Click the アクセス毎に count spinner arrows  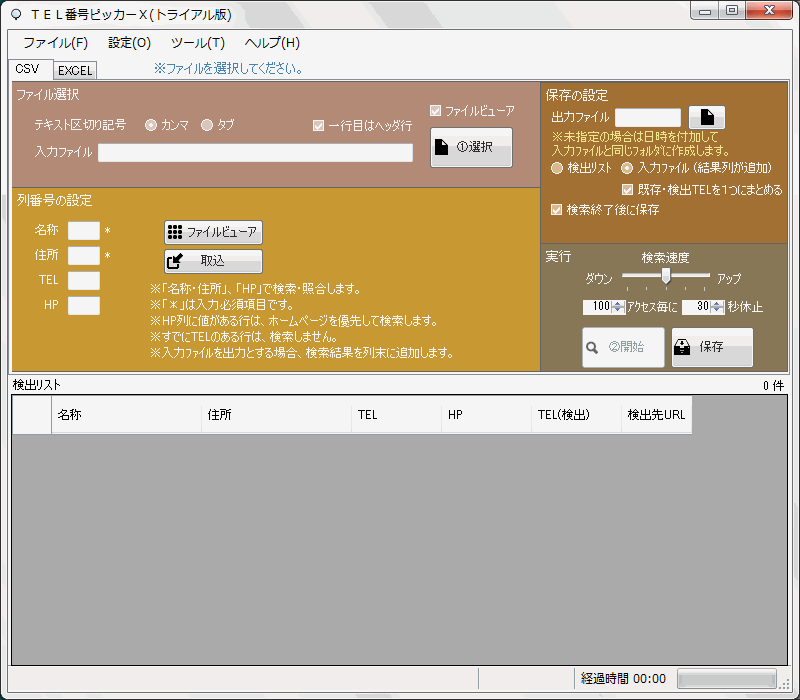[x=618, y=307]
